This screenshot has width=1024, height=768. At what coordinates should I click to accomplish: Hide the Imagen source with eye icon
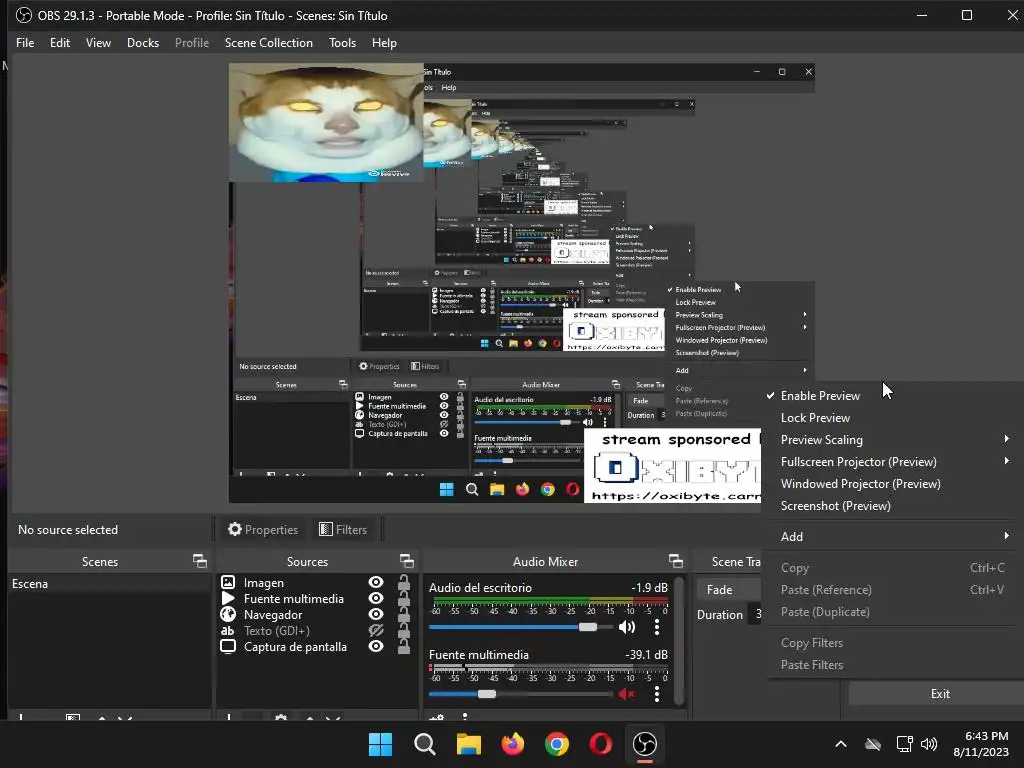pyautogui.click(x=376, y=582)
